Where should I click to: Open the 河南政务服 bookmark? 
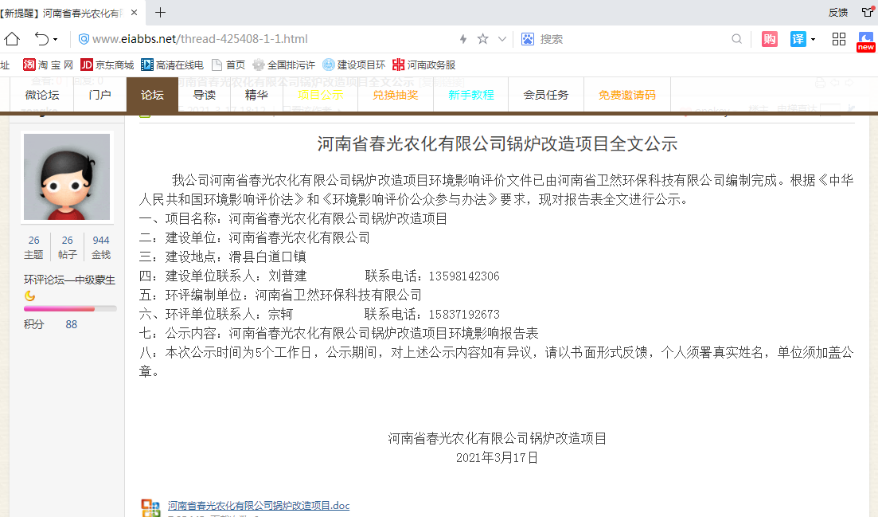pos(424,65)
